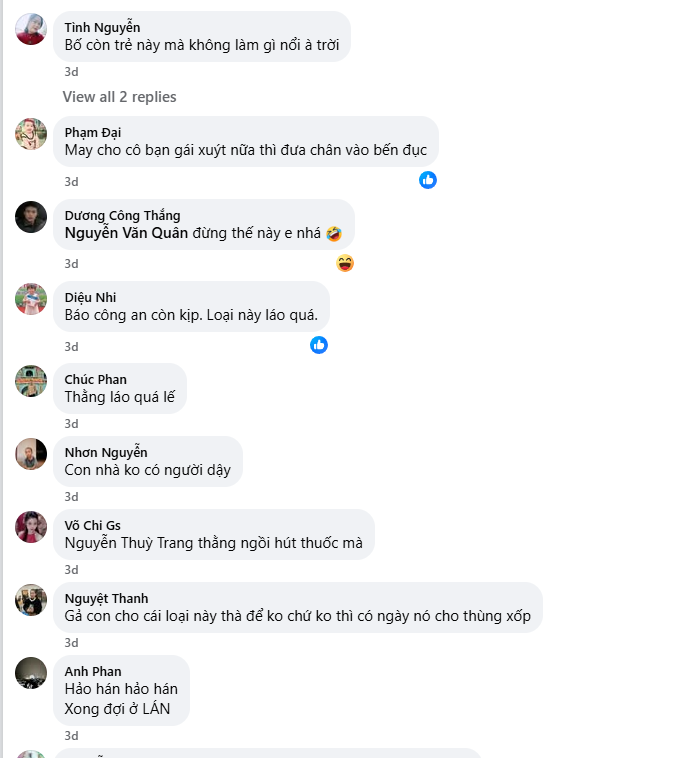Open Tình Nguyễn's profile picture
Screen dimensions: 682x758
point(31,29)
